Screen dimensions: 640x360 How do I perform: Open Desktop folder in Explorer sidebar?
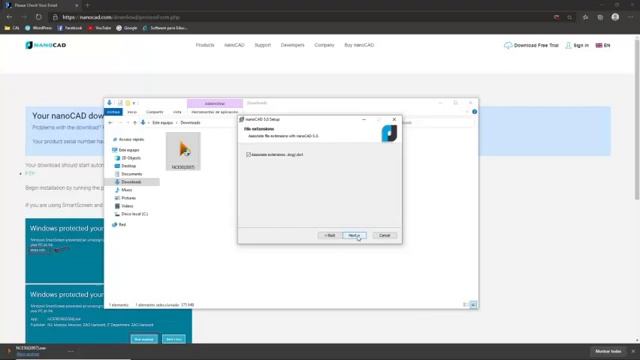[129, 166]
